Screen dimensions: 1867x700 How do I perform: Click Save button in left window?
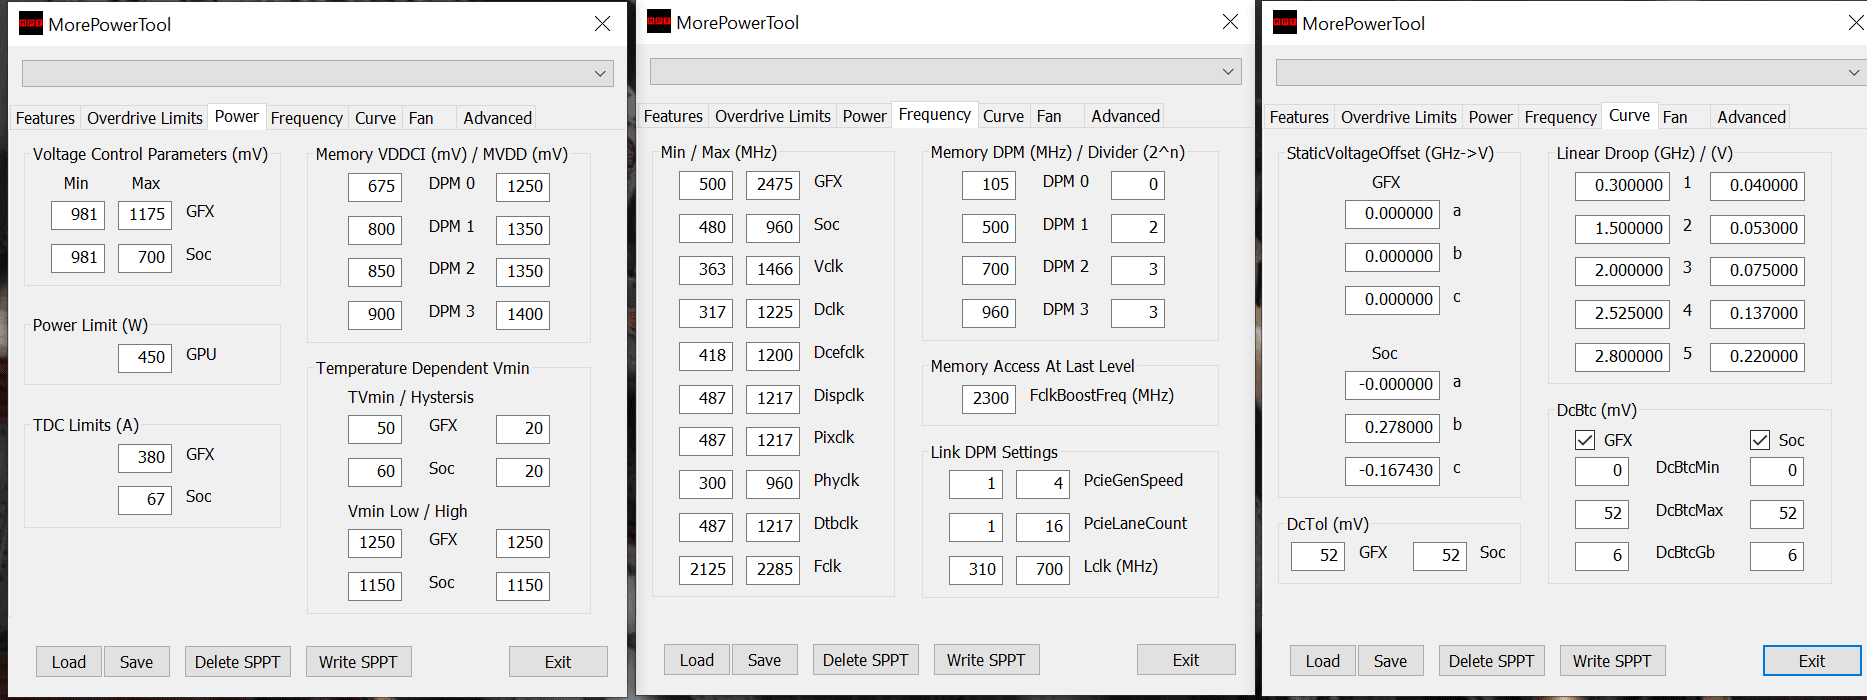[137, 662]
